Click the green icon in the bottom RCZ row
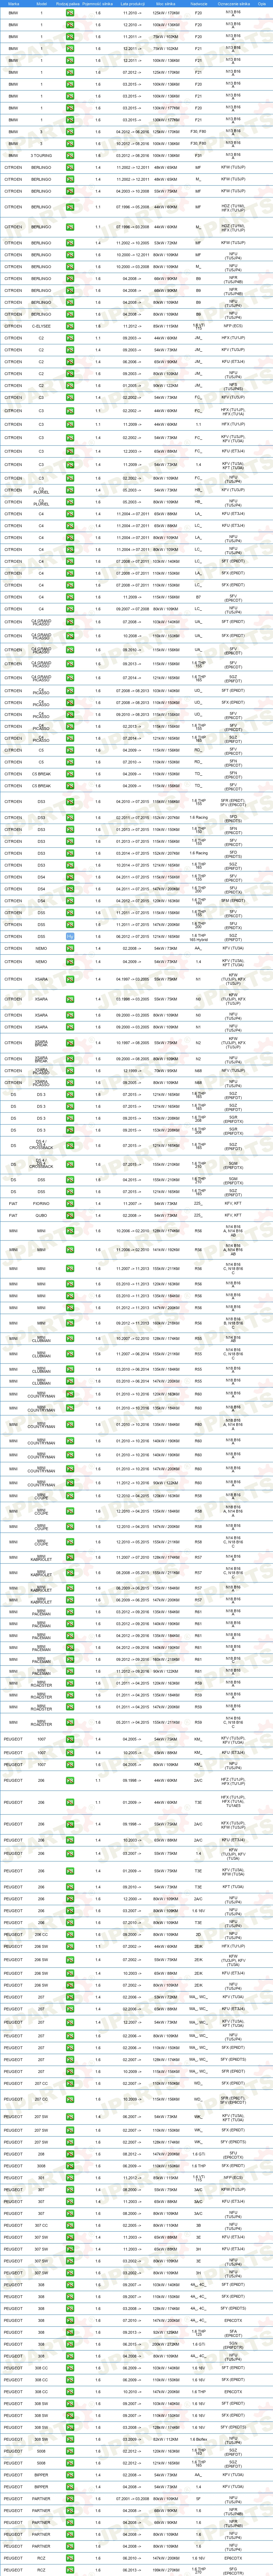Viewport: 273px width, 2576px height. tap(70, 2569)
